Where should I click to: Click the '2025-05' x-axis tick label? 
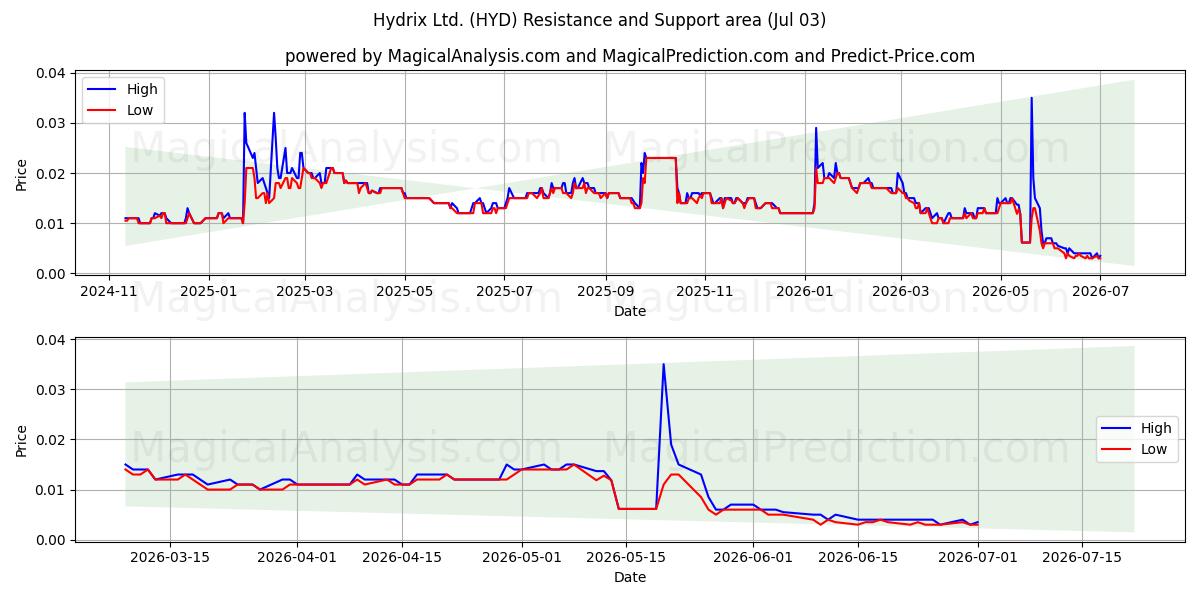405,291
